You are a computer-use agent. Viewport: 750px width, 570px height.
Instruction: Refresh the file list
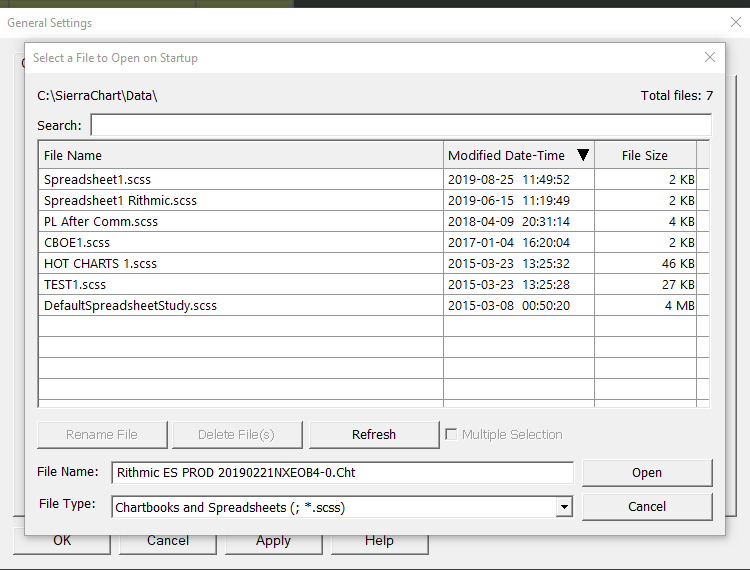374,434
